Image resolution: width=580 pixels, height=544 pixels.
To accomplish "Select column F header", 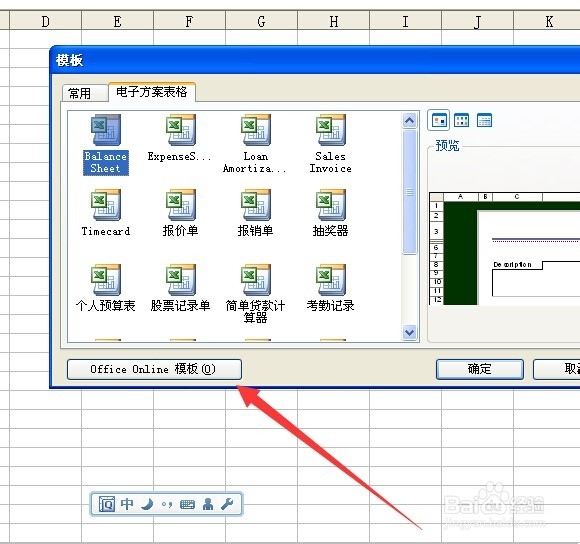I will (x=189, y=22).
